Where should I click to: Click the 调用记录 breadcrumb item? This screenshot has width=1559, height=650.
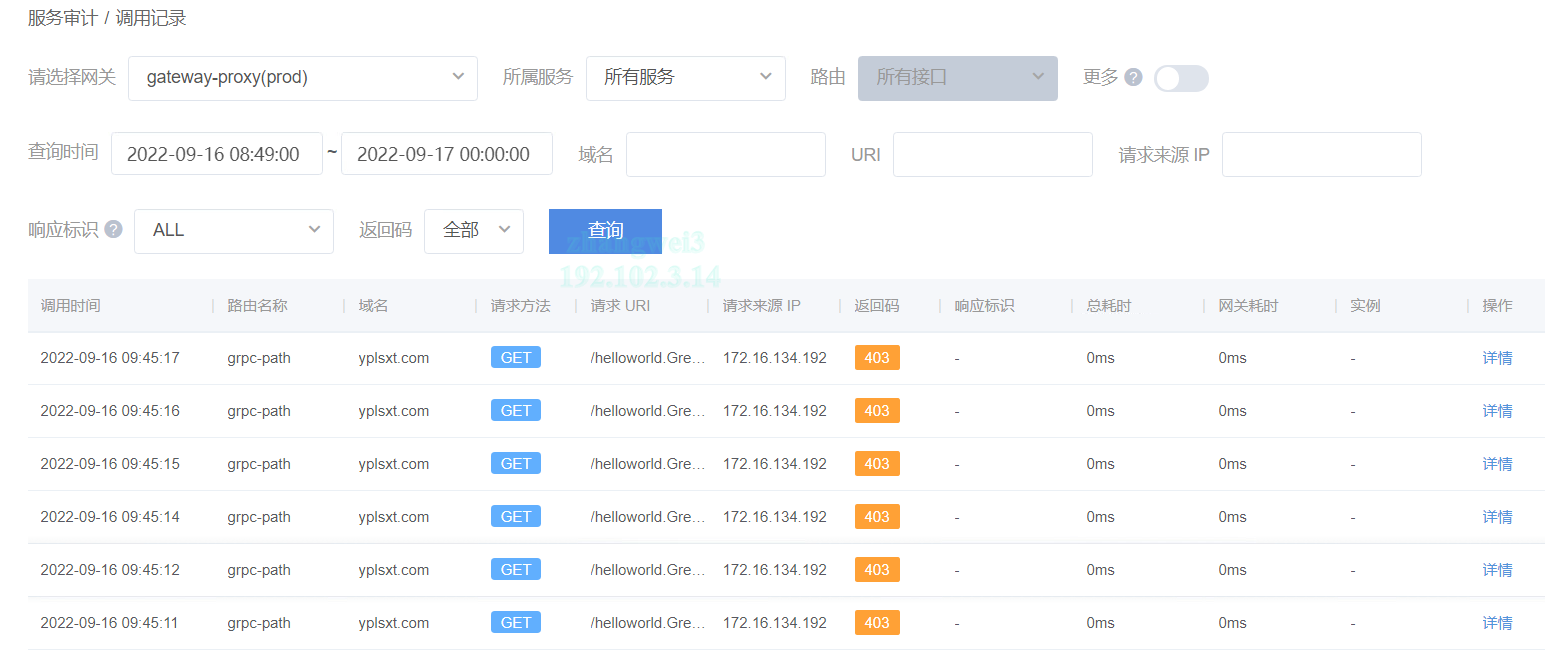pyautogui.click(x=151, y=18)
